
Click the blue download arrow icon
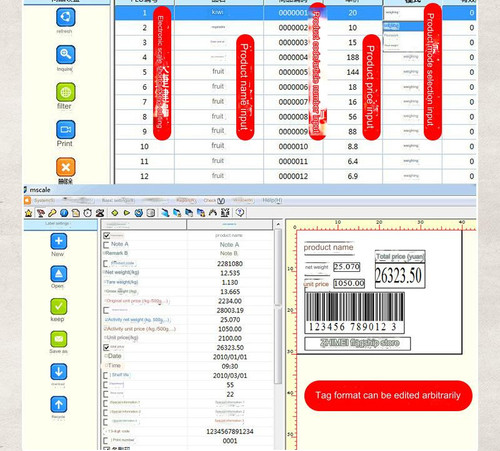pyautogui.click(x=59, y=372)
